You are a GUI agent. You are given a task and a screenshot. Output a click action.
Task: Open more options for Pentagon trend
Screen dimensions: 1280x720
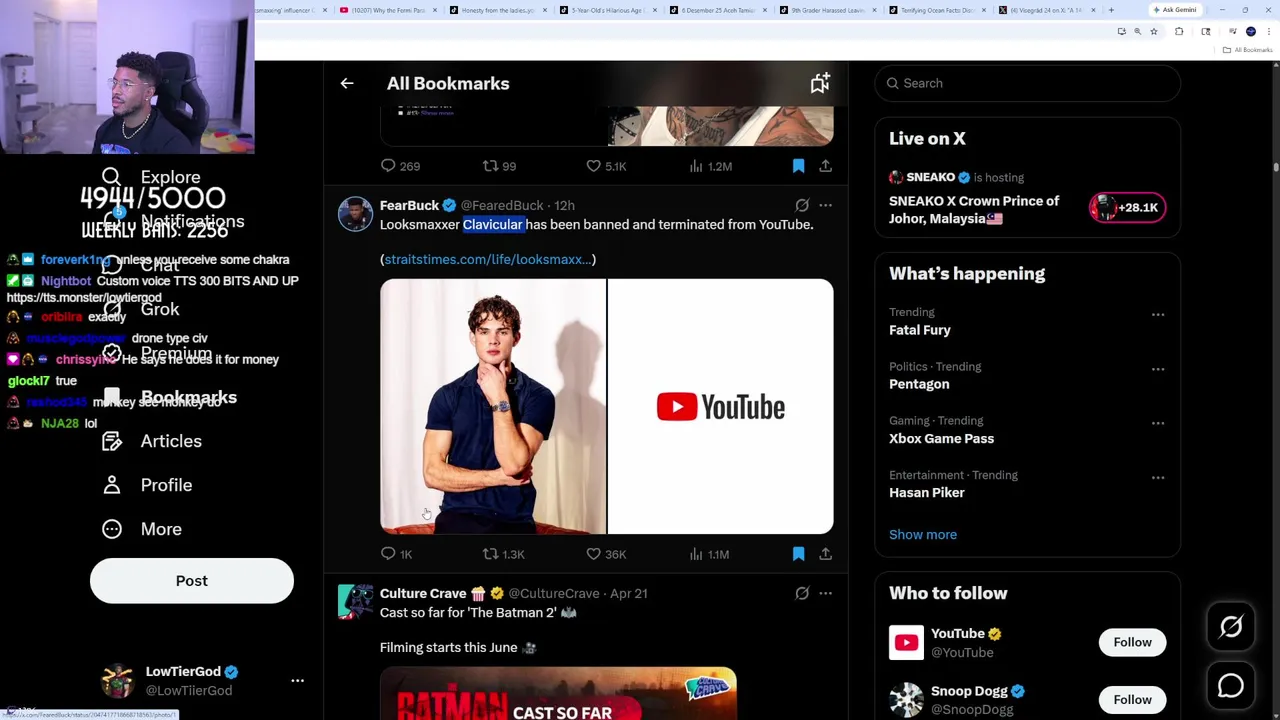(1158, 369)
